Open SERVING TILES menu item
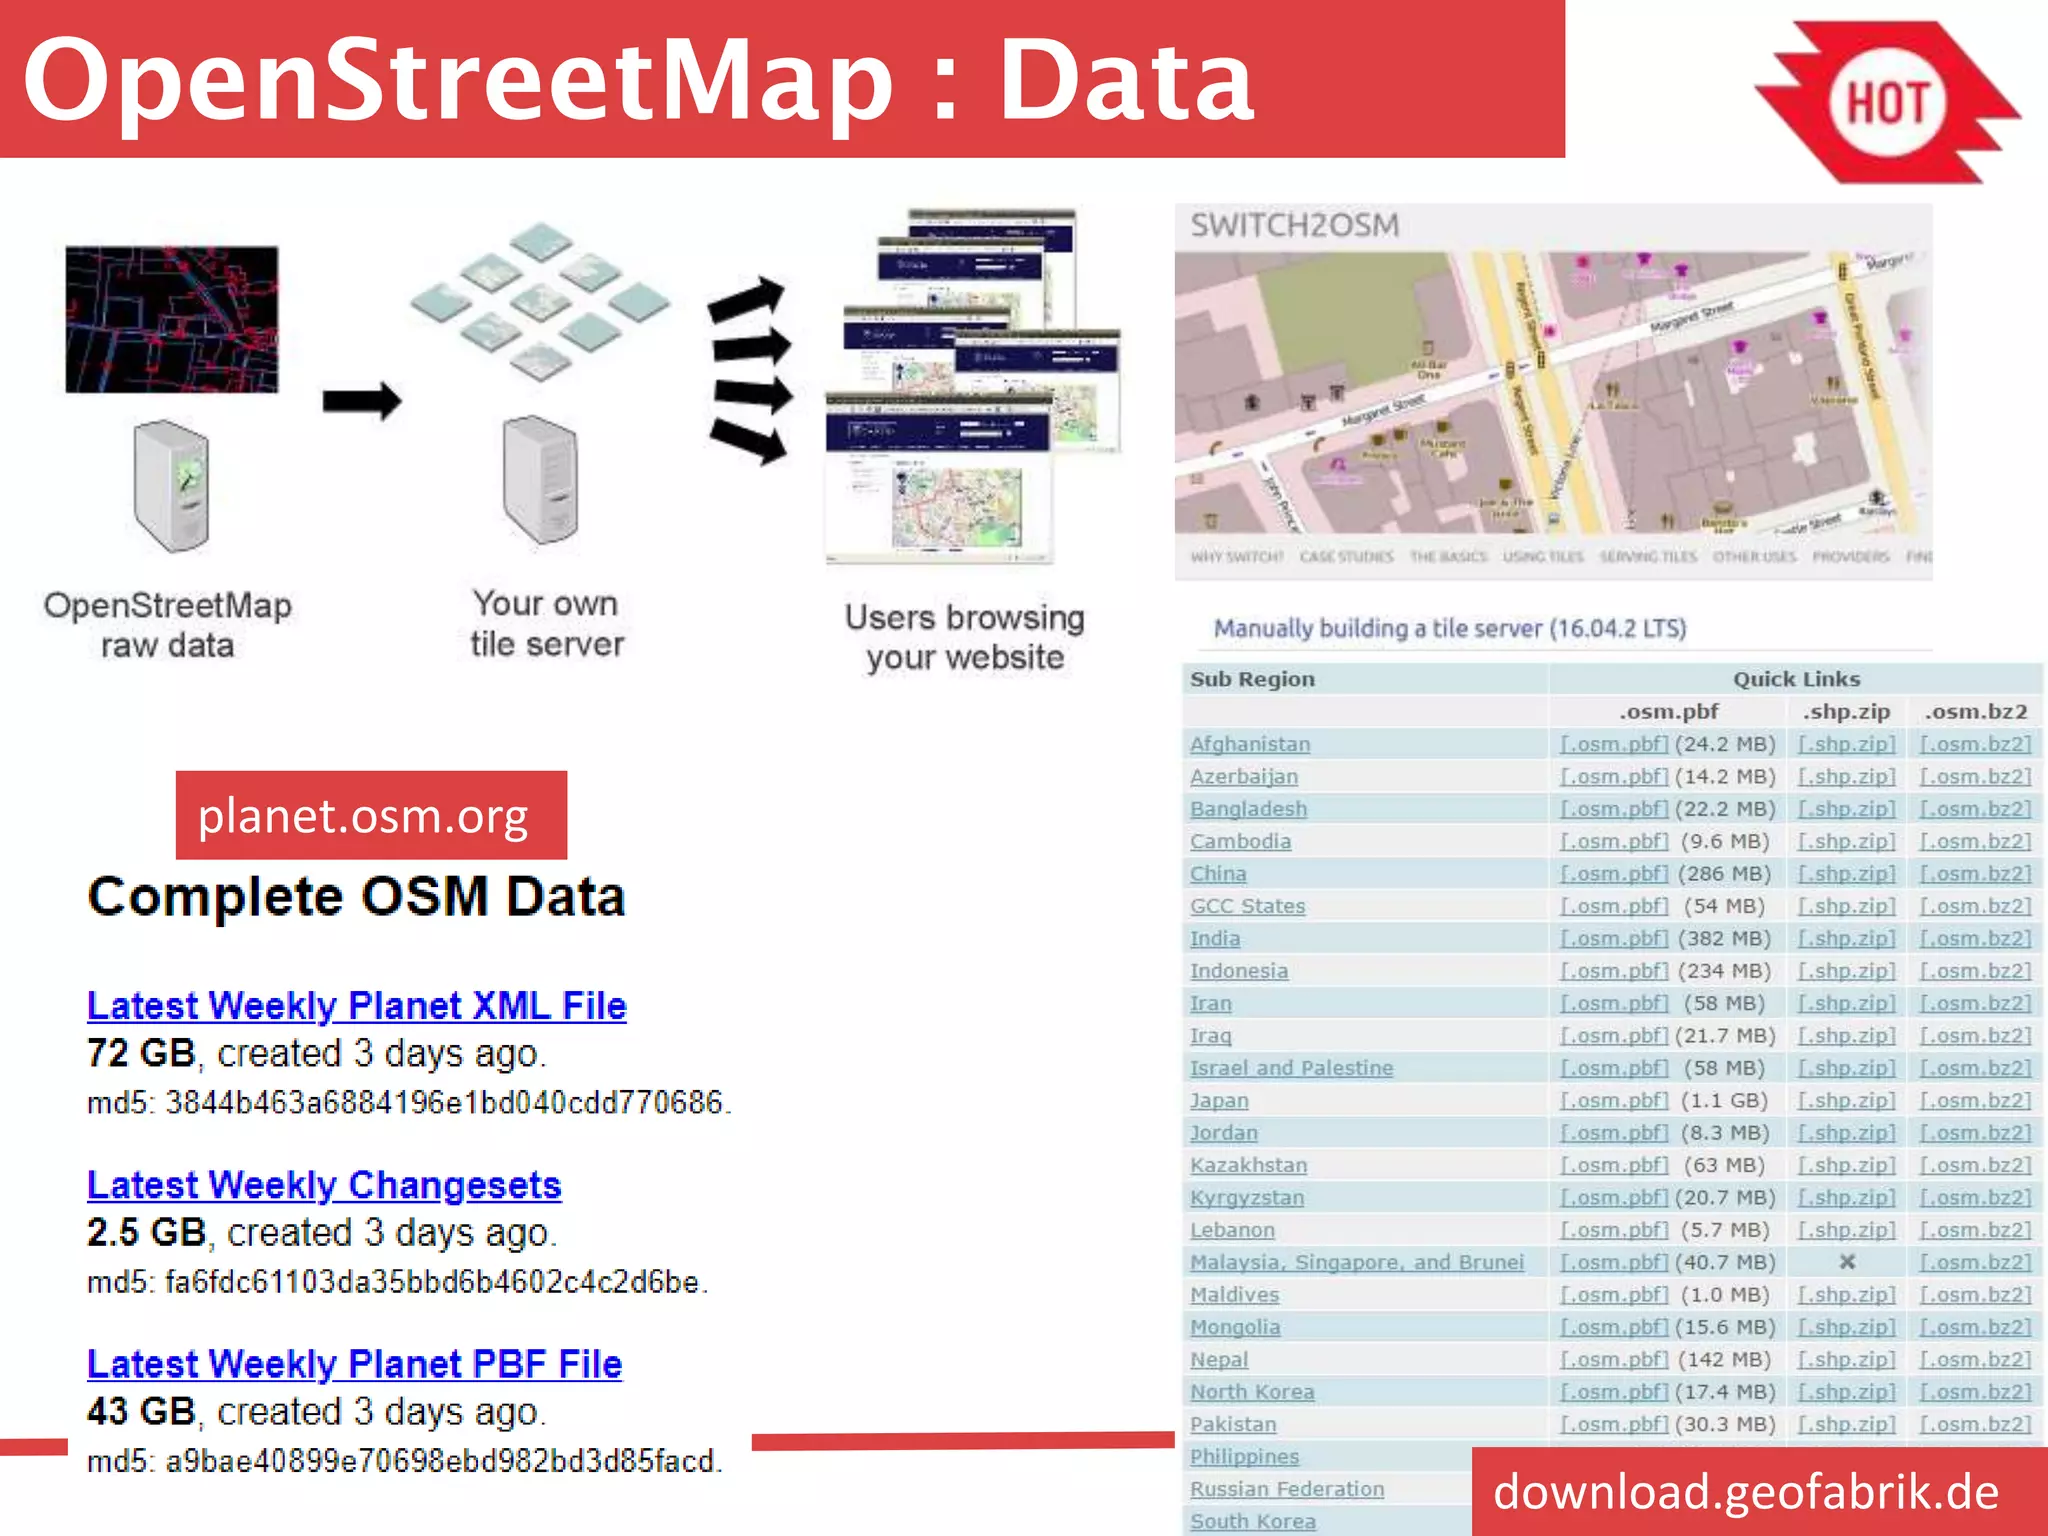 (1648, 557)
